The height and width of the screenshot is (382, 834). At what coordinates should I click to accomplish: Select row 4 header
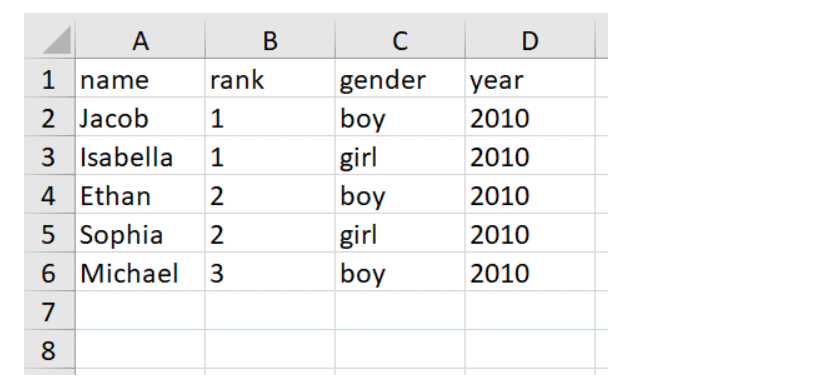[49, 195]
